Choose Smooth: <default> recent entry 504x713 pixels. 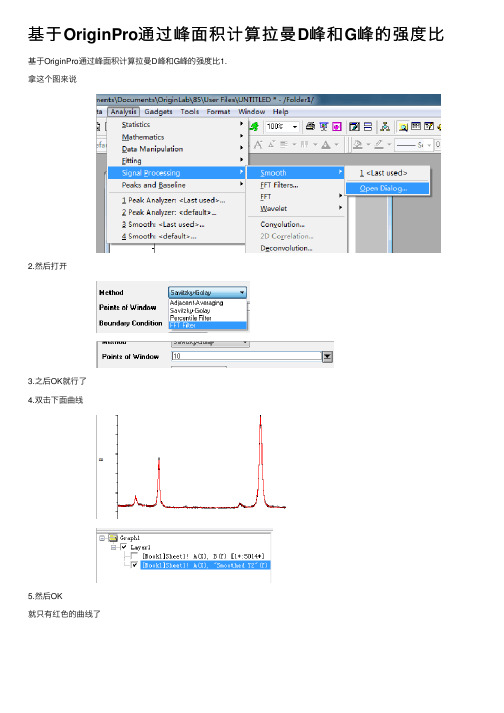pos(159,236)
